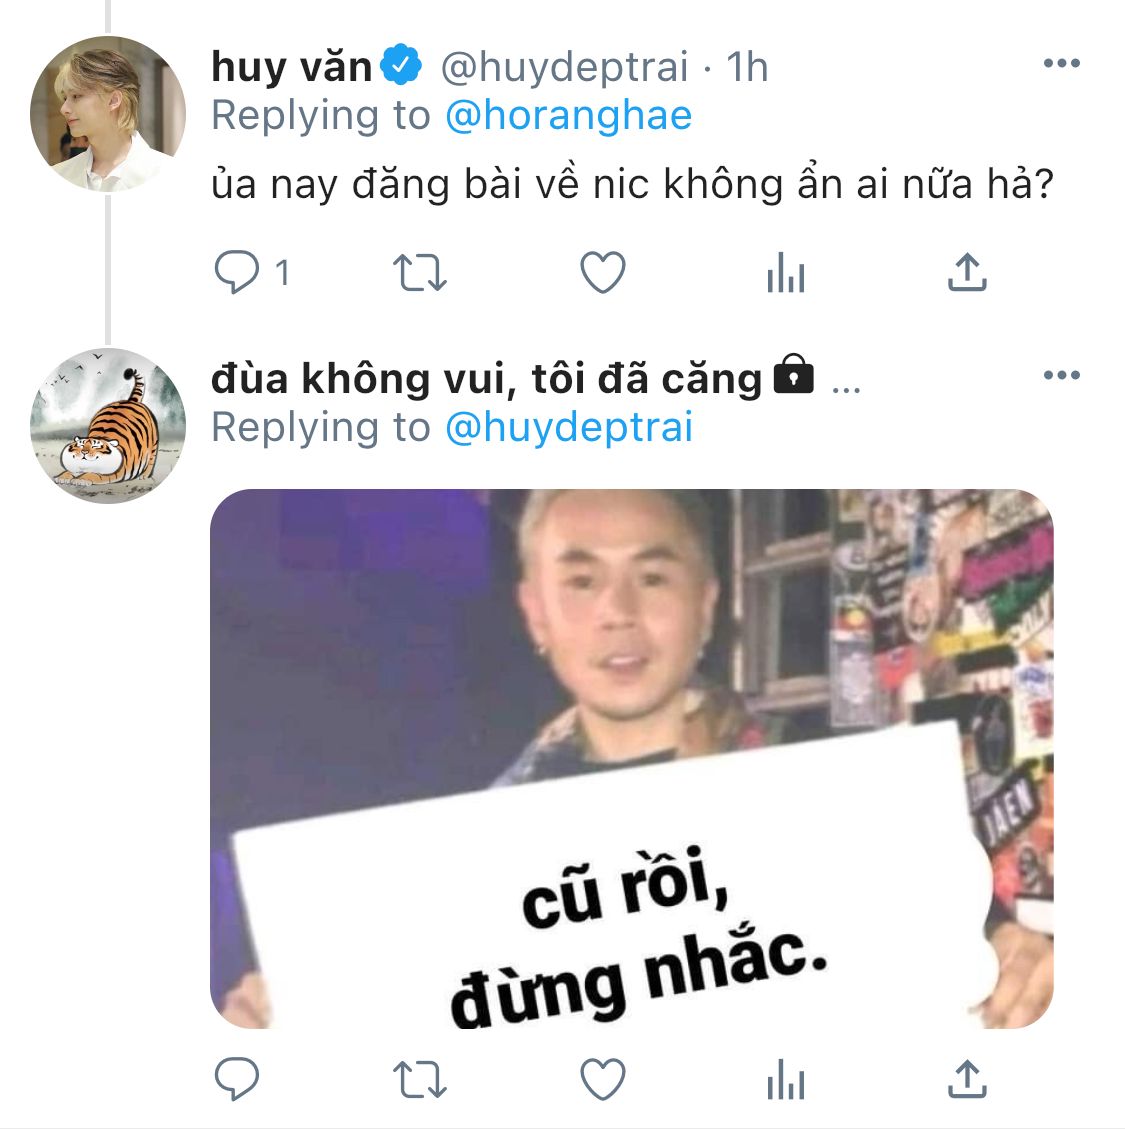Open the 'cũ rồi, đừng nhắc' meme image

point(632,759)
